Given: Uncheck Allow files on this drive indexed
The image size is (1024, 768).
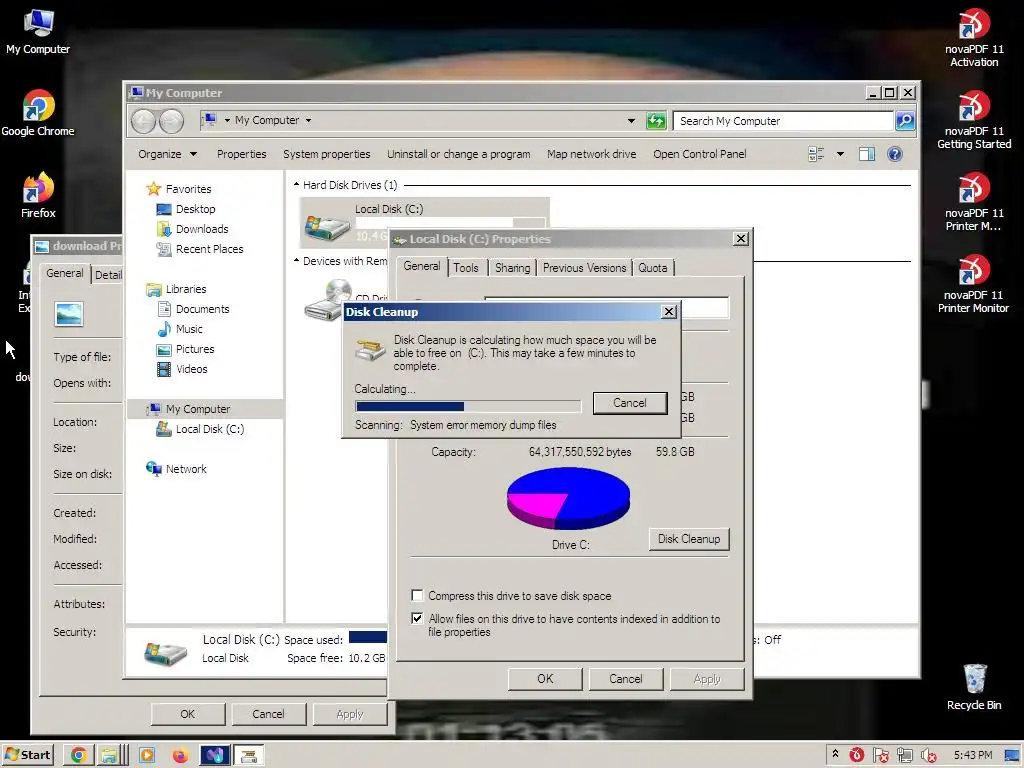Looking at the screenshot, I should tap(417, 618).
